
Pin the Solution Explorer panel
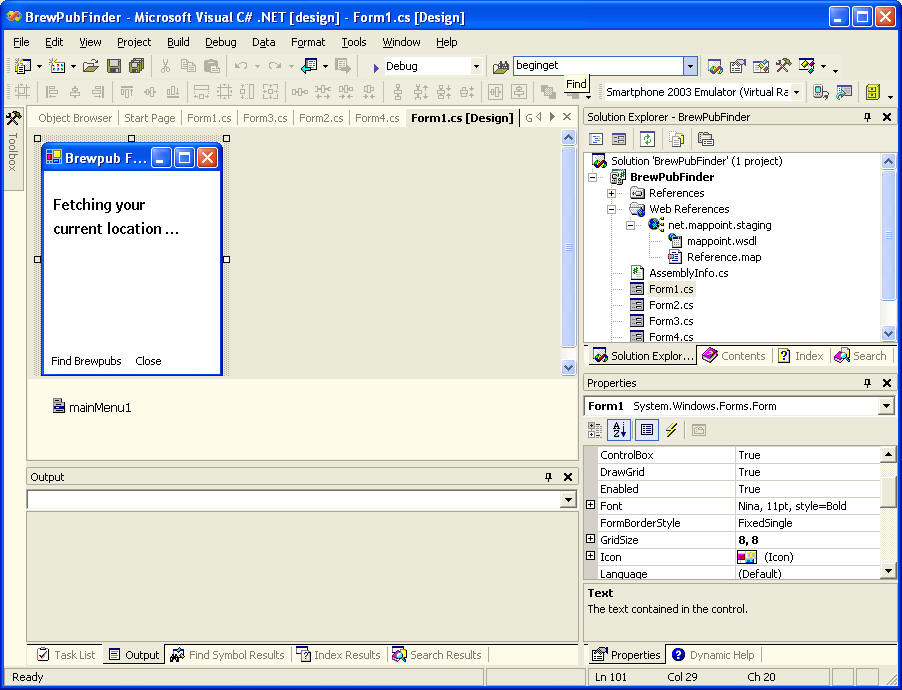point(867,117)
